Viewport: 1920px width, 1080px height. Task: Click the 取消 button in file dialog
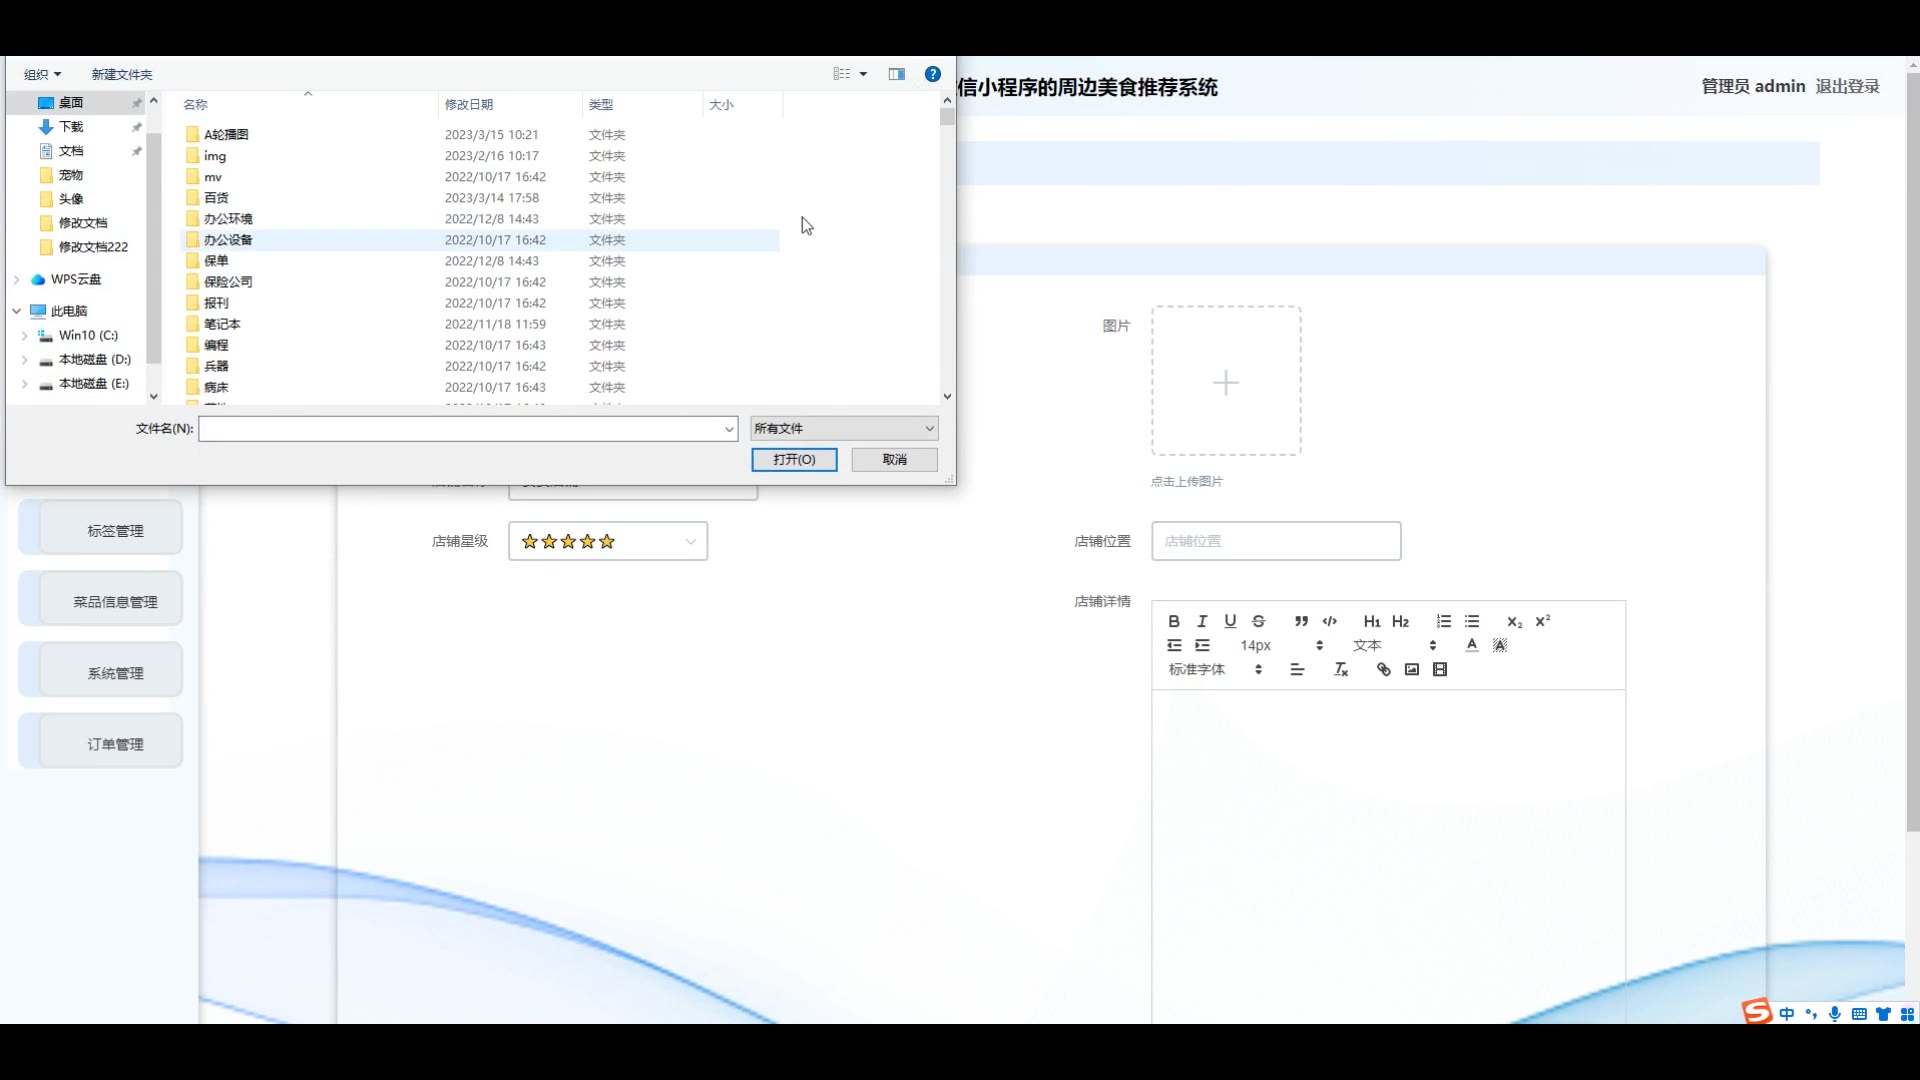pos(895,459)
